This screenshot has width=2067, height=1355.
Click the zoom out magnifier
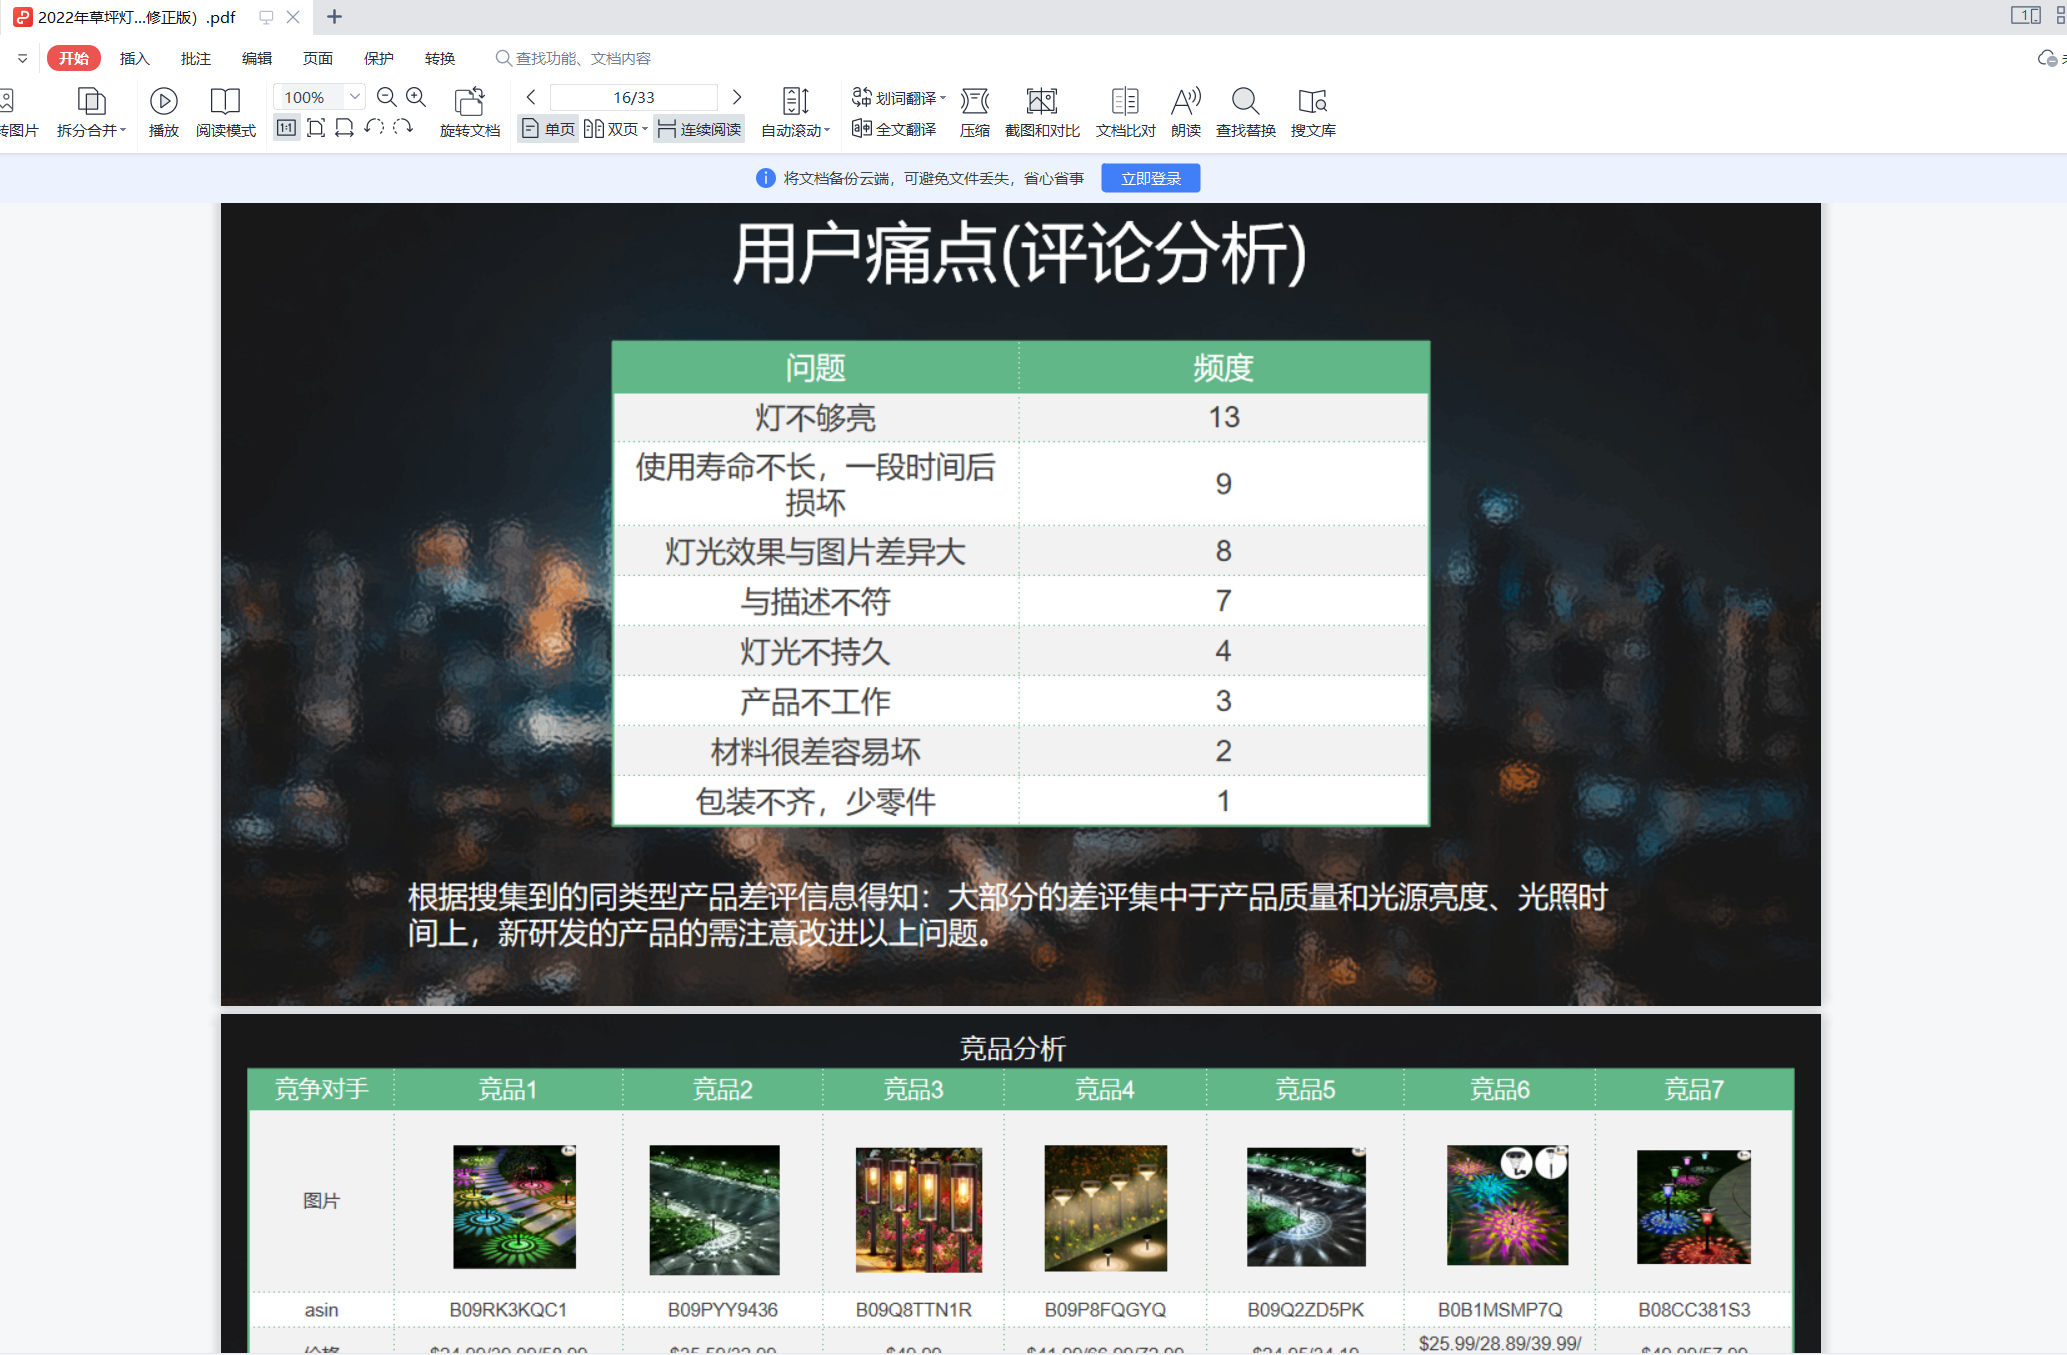click(x=387, y=97)
